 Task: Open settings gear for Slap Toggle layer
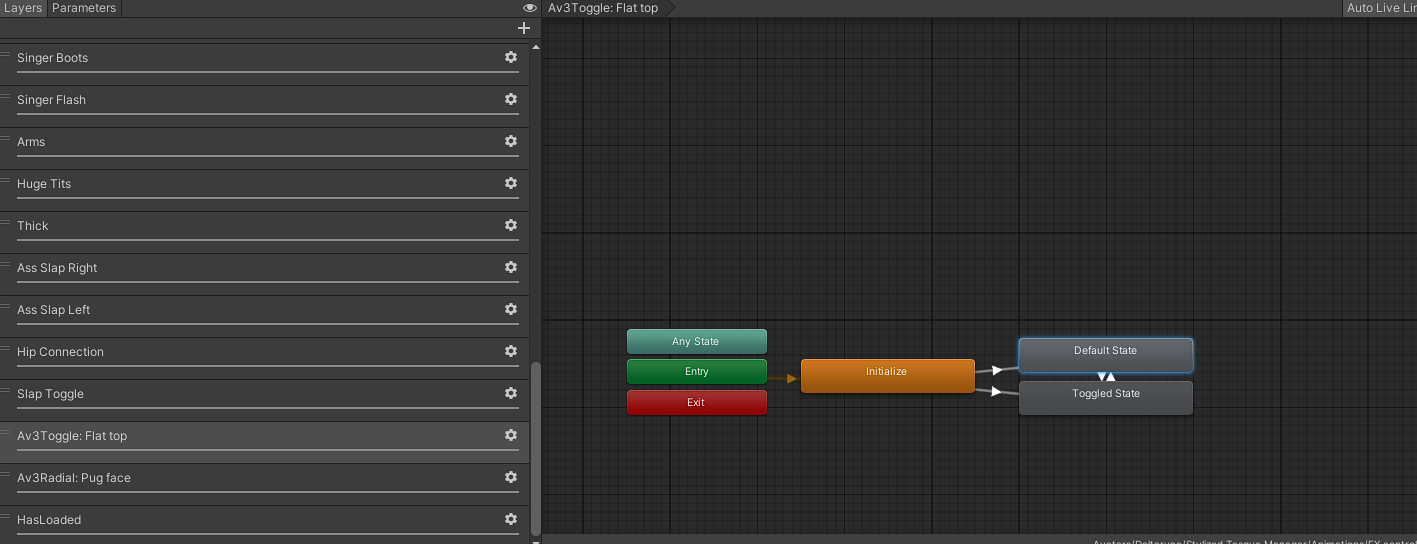coord(511,393)
